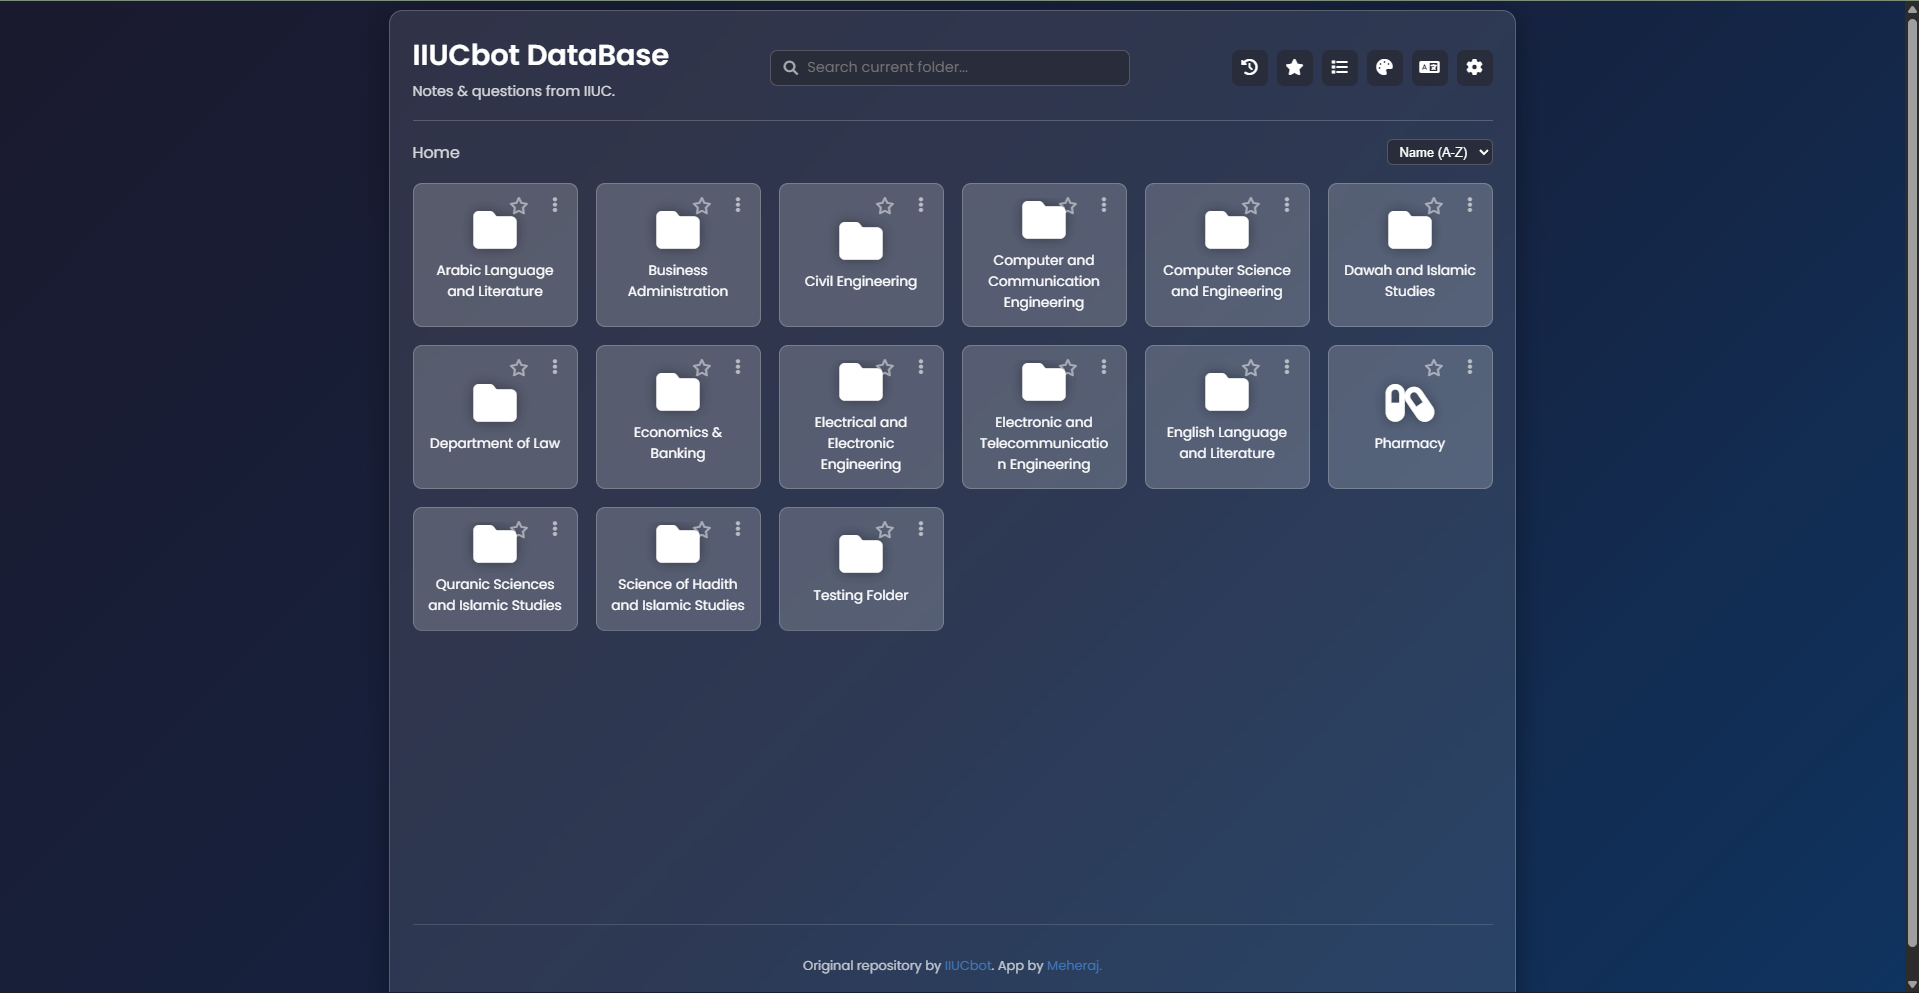Click the page vertical scrollbar
1919x993 pixels.
1911,480
